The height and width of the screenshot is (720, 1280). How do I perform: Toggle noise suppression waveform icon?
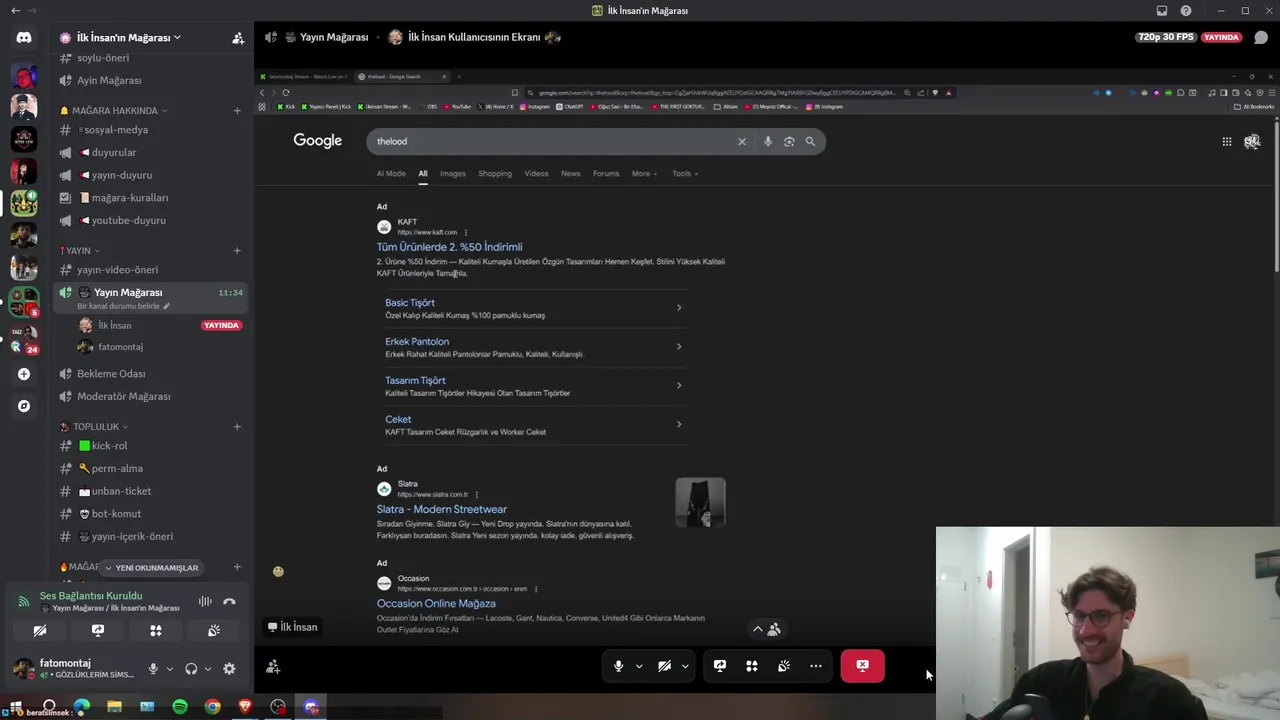pos(205,601)
